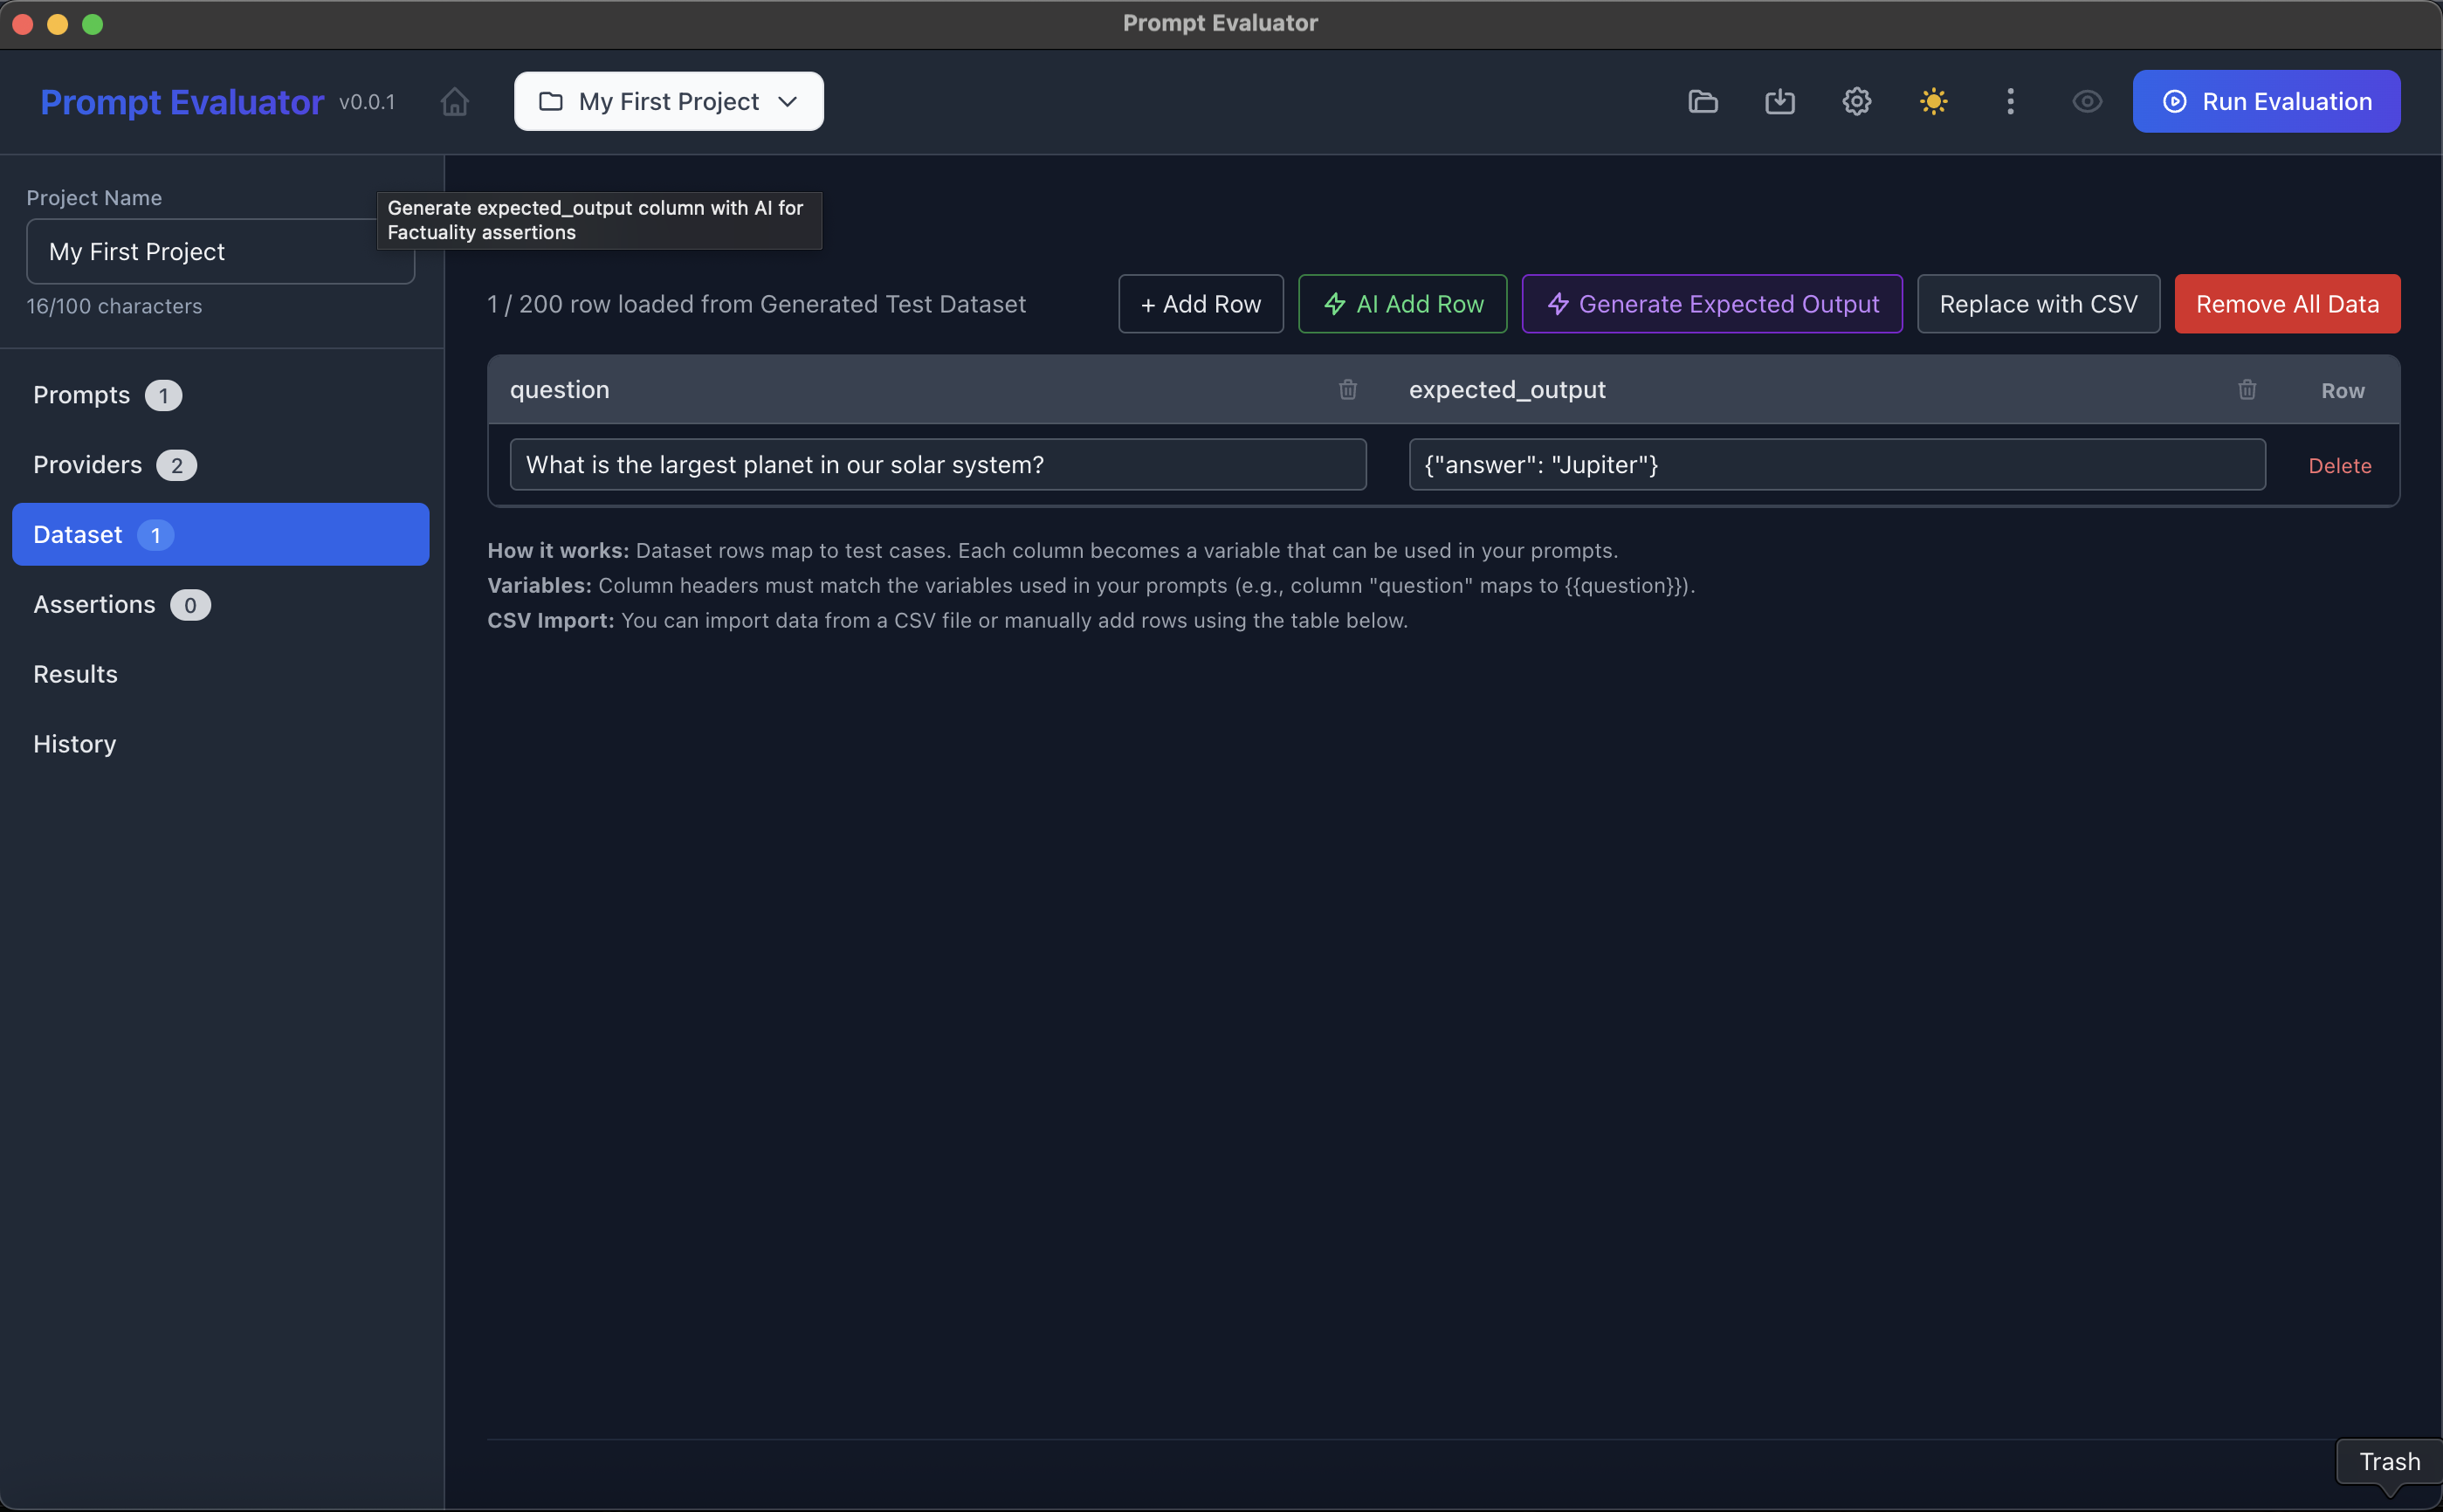Toggle light mode with the sun icon
Viewport: 2443px width, 1512px height.
(x=1933, y=101)
